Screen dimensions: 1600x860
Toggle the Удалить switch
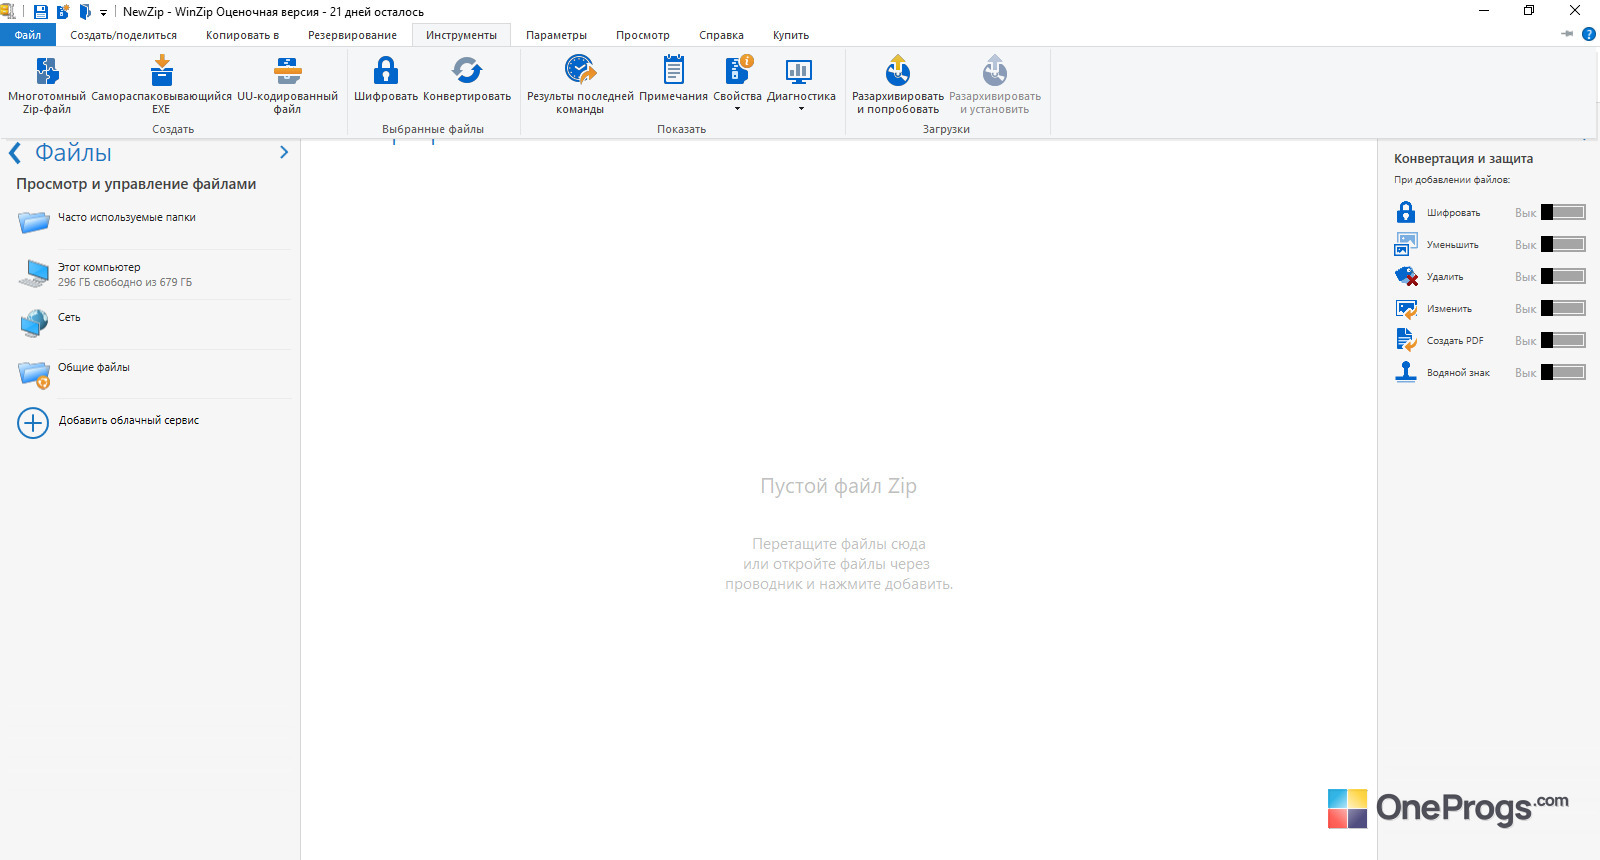[1563, 276]
